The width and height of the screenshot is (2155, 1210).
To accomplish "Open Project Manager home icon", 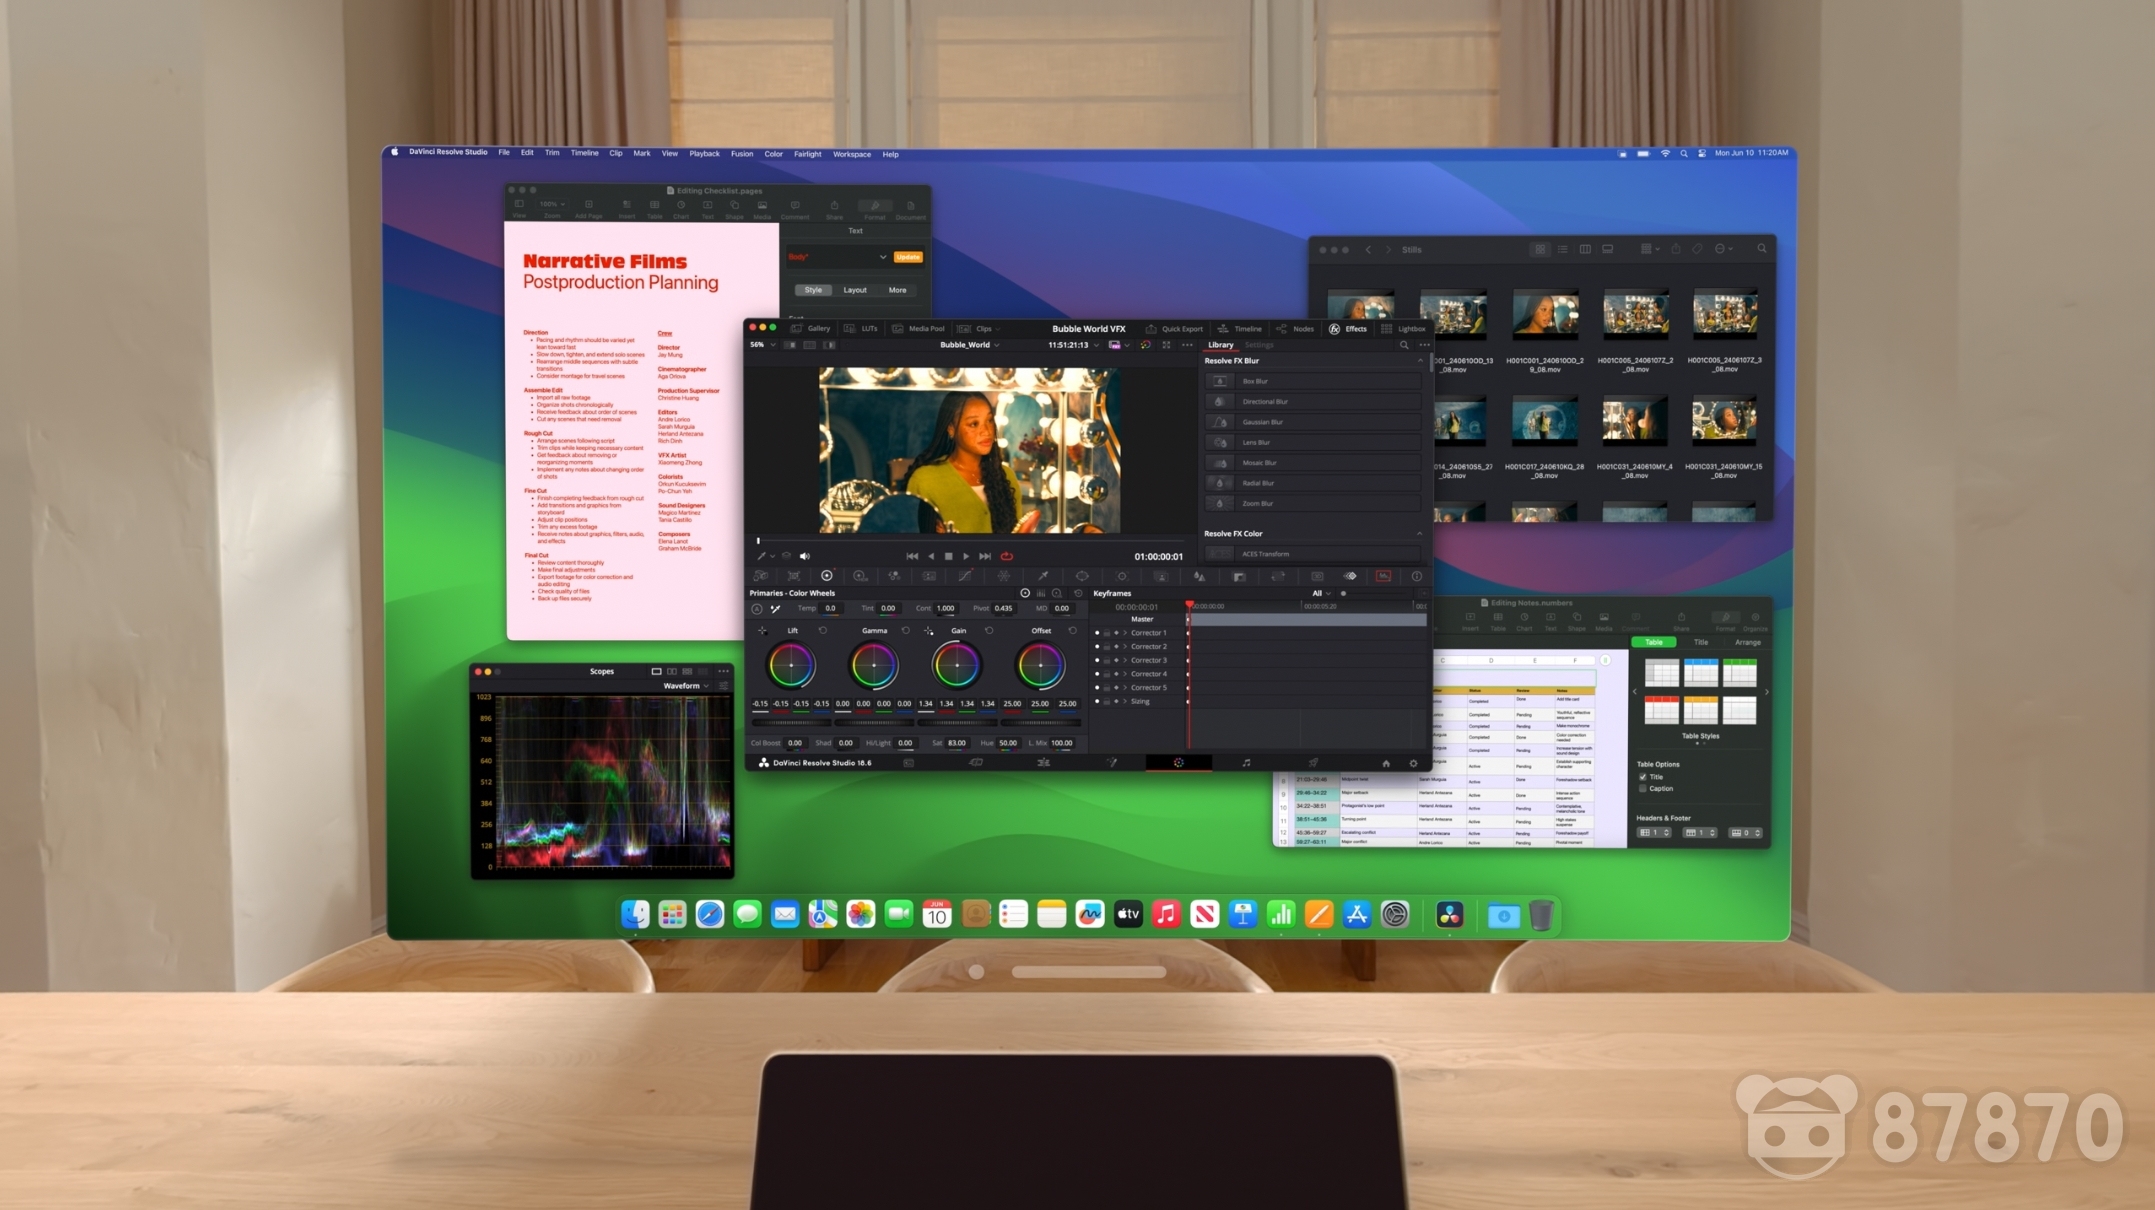I will coord(1386,763).
